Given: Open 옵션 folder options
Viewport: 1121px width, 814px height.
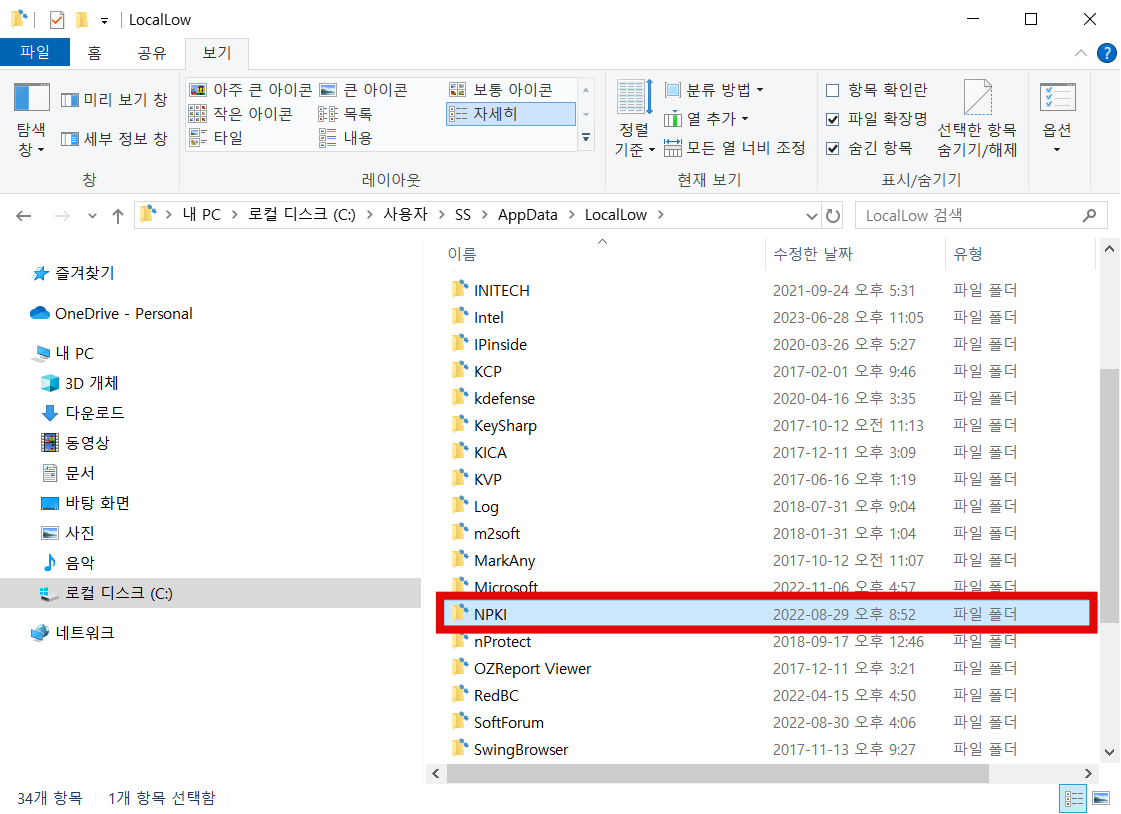Looking at the screenshot, I should point(1057,119).
